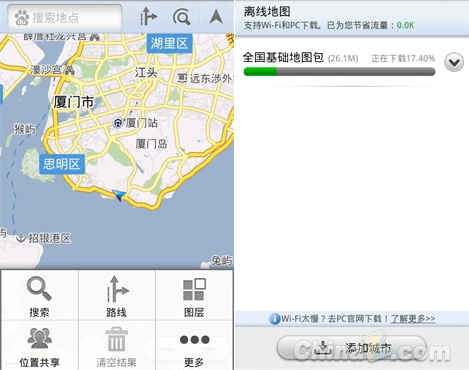Screen dimensions: 469x370
Task: Open route planning icon in top bar
Action: point(148,16)
